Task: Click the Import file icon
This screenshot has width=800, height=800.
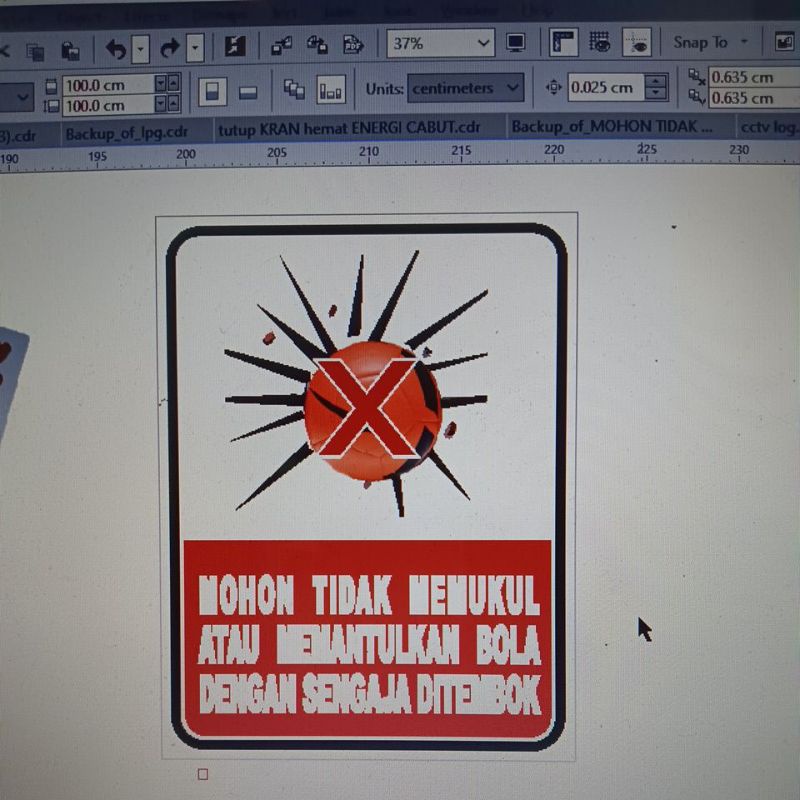Action: click(x=282, y=45)
